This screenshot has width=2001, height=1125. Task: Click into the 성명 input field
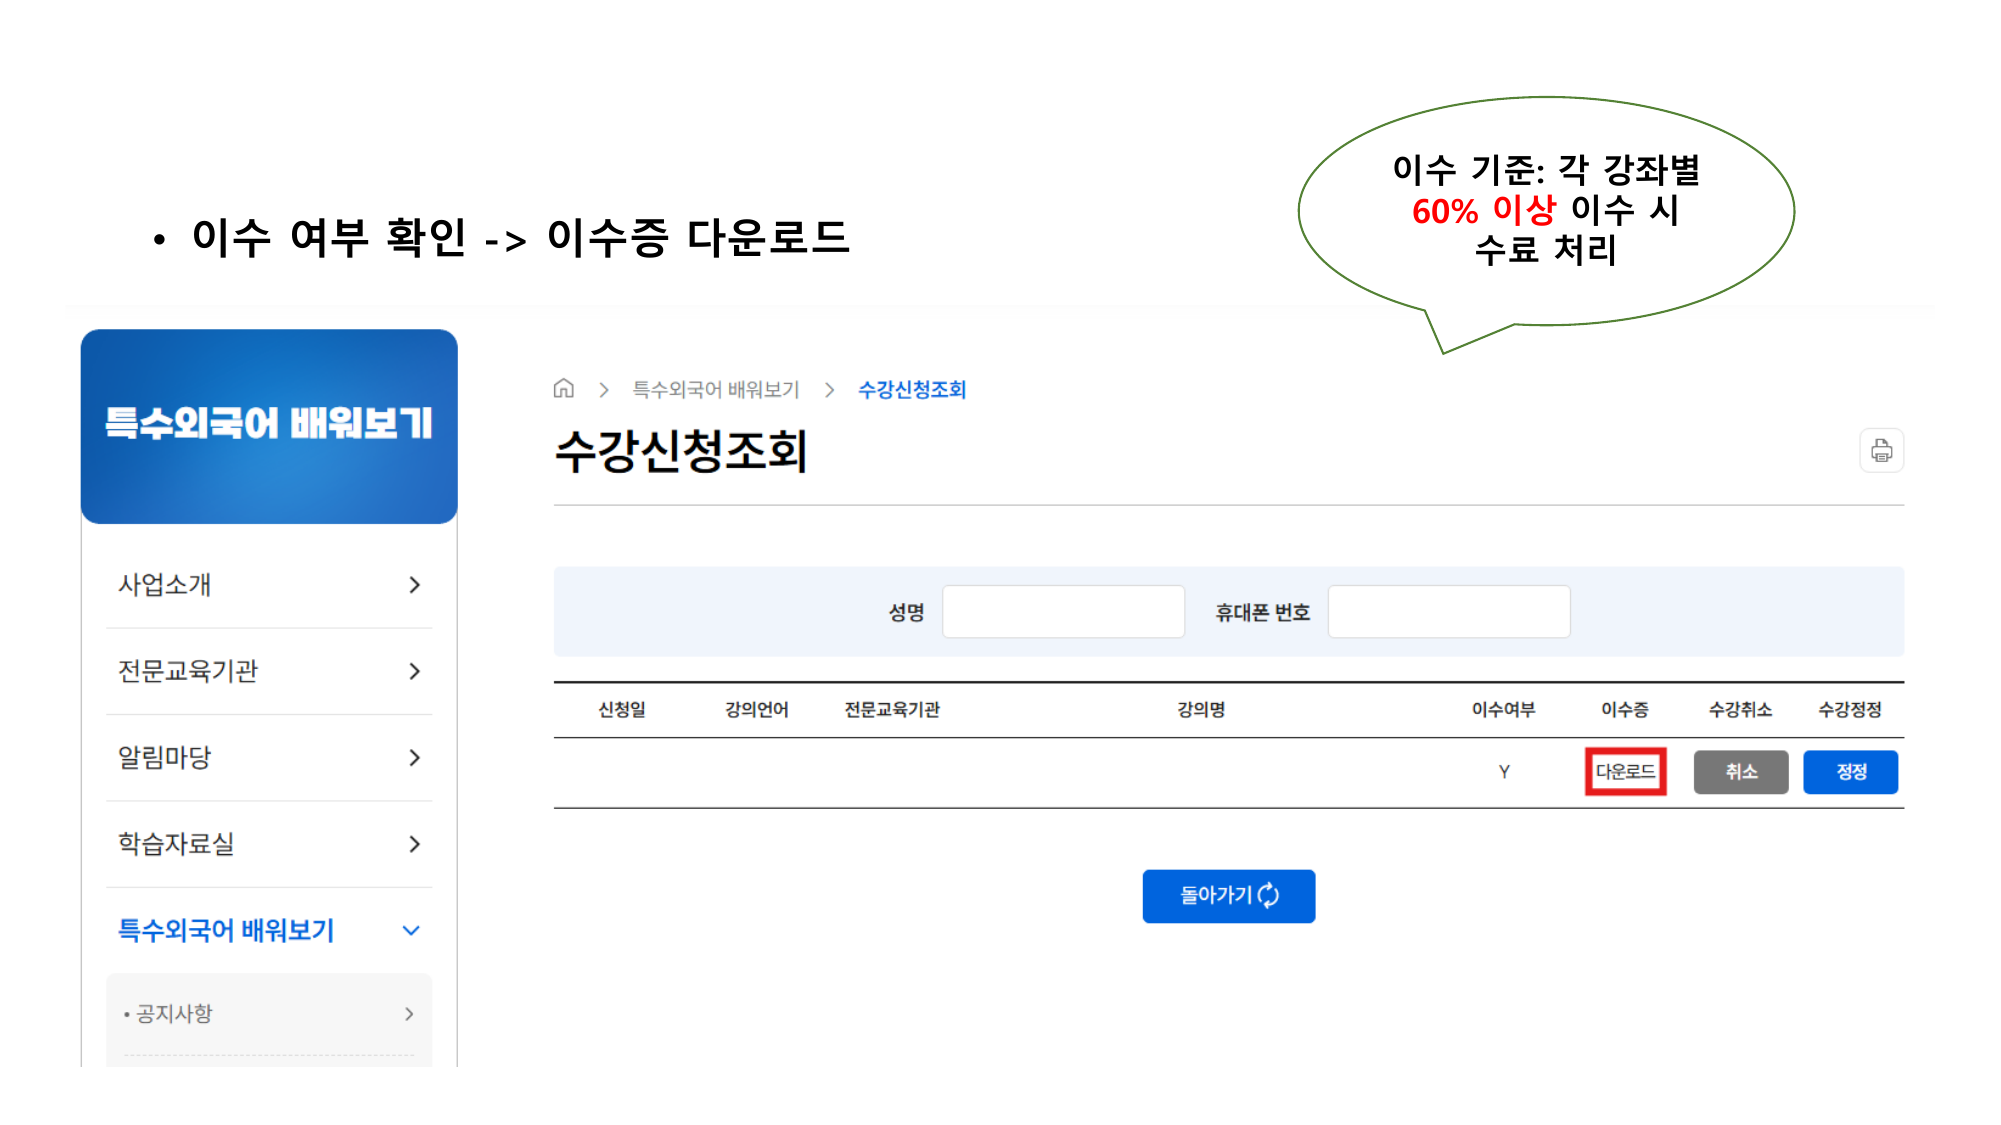1063,612
